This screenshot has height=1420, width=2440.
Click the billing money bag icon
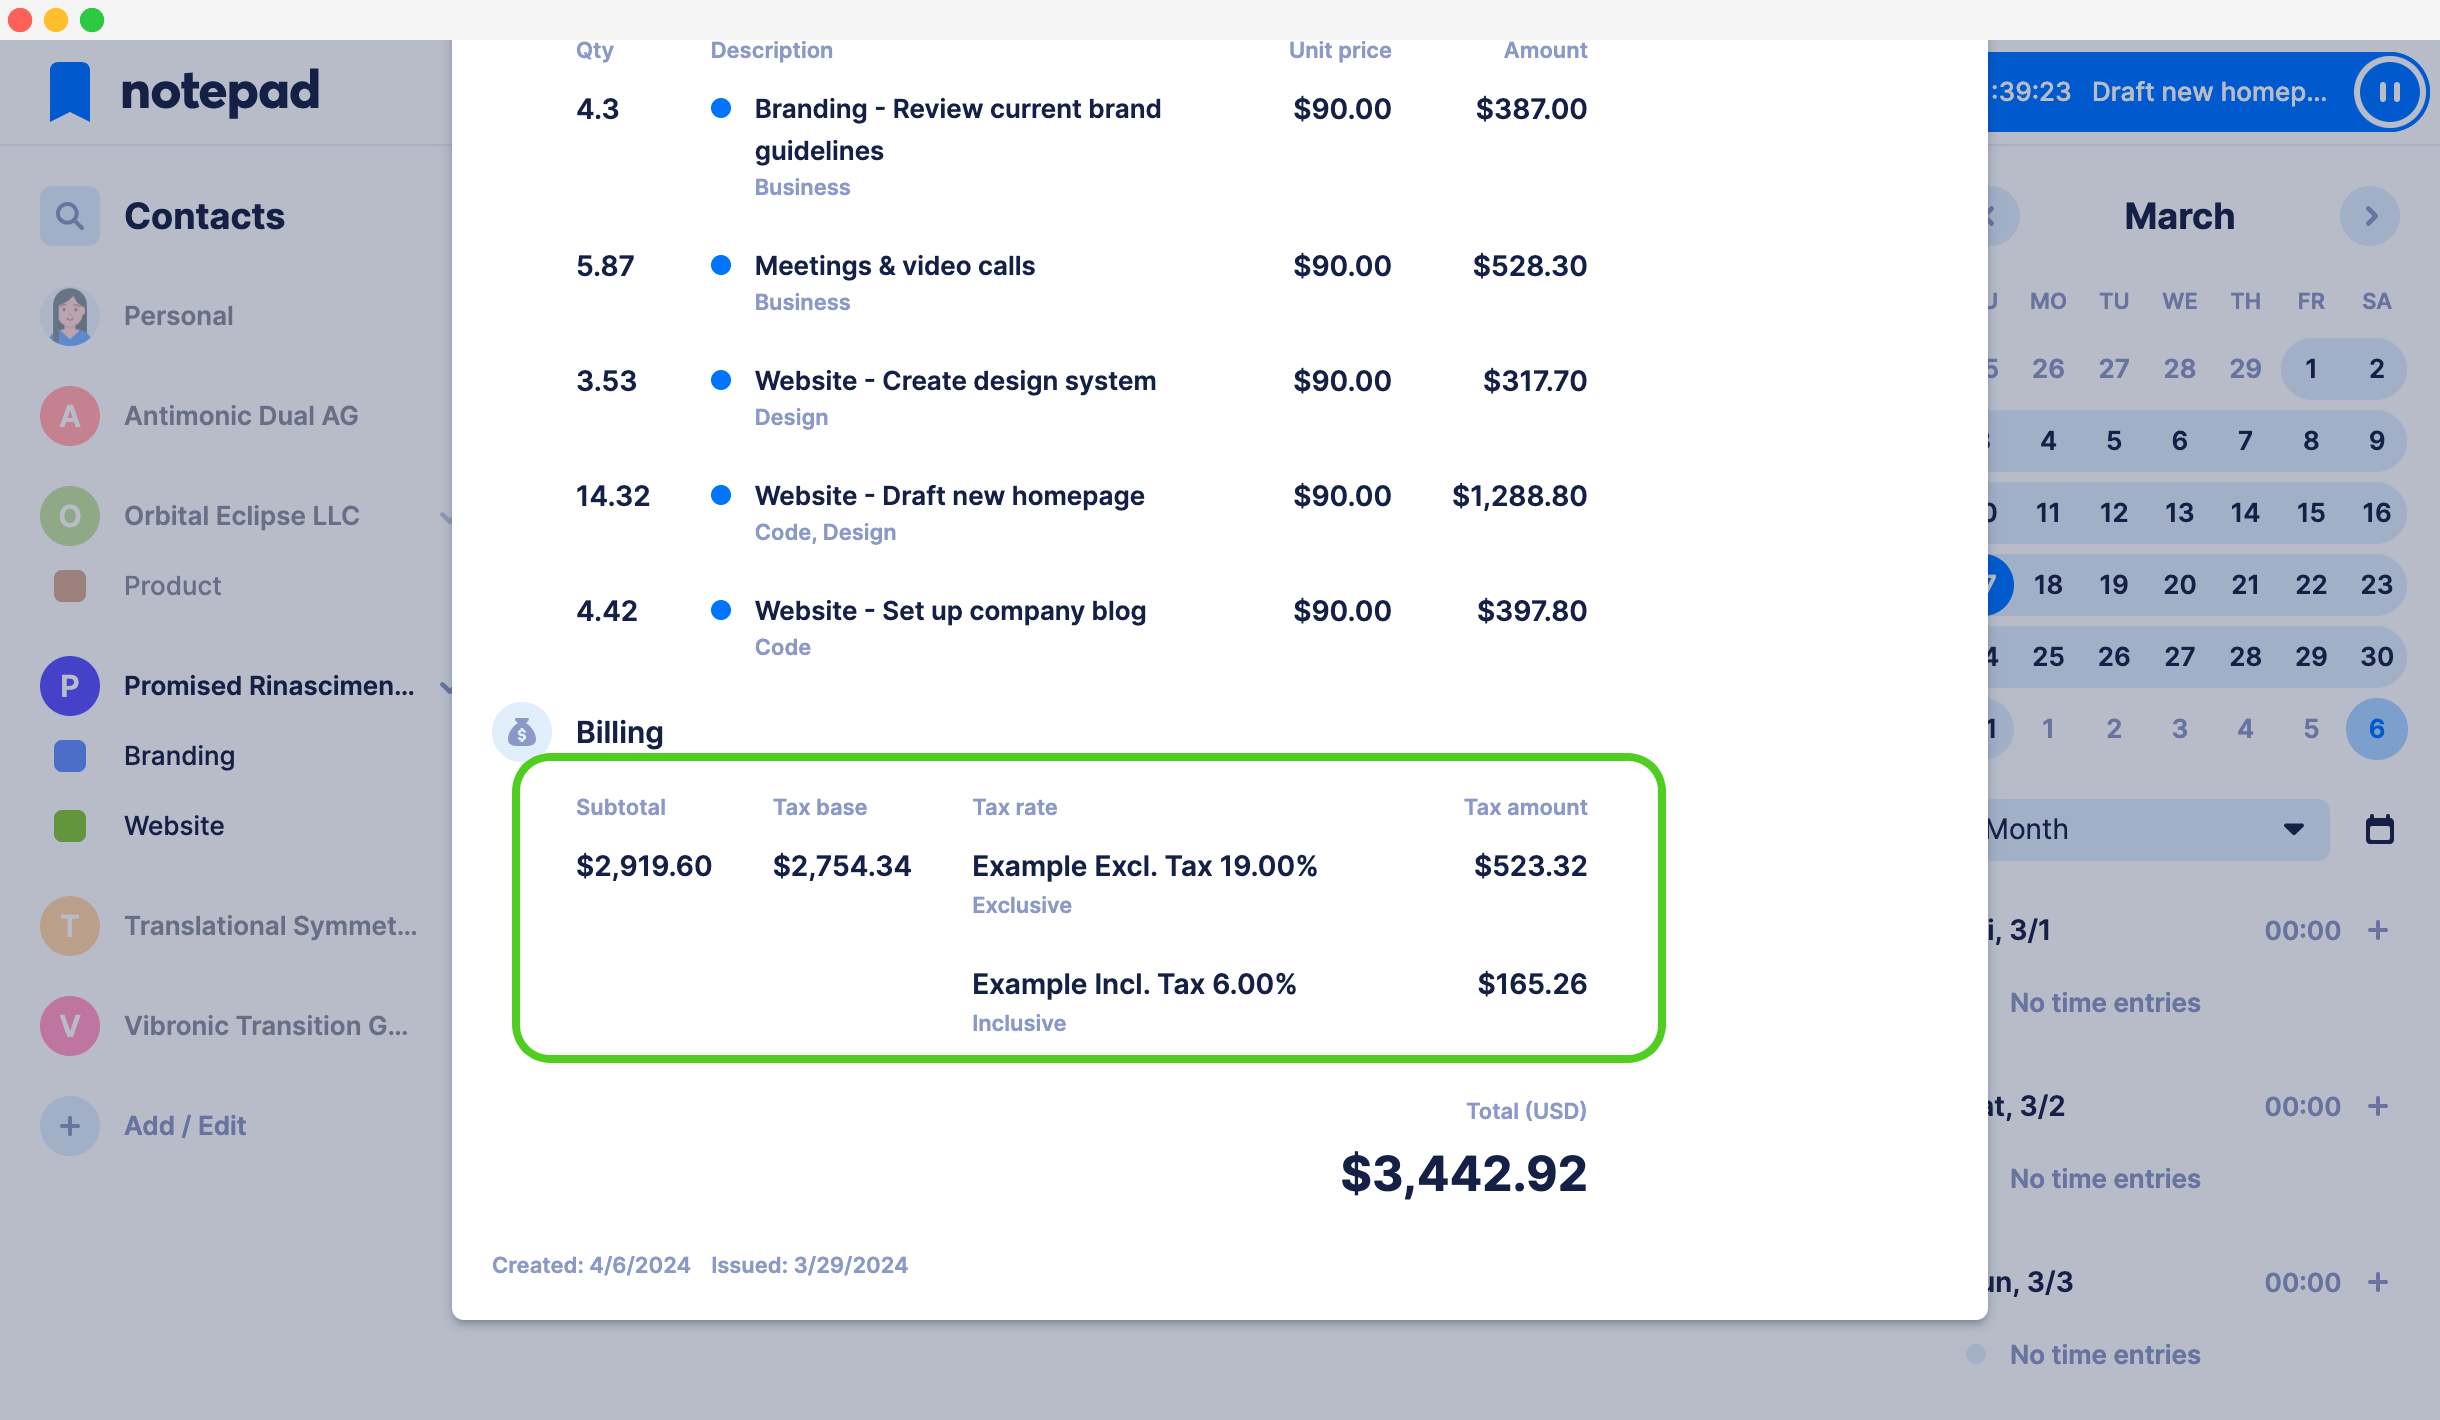point(520,730)
